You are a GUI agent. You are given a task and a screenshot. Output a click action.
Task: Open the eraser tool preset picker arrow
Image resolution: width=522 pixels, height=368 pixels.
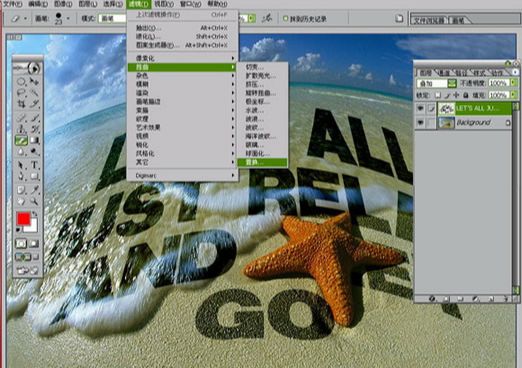tap(26, 19)
